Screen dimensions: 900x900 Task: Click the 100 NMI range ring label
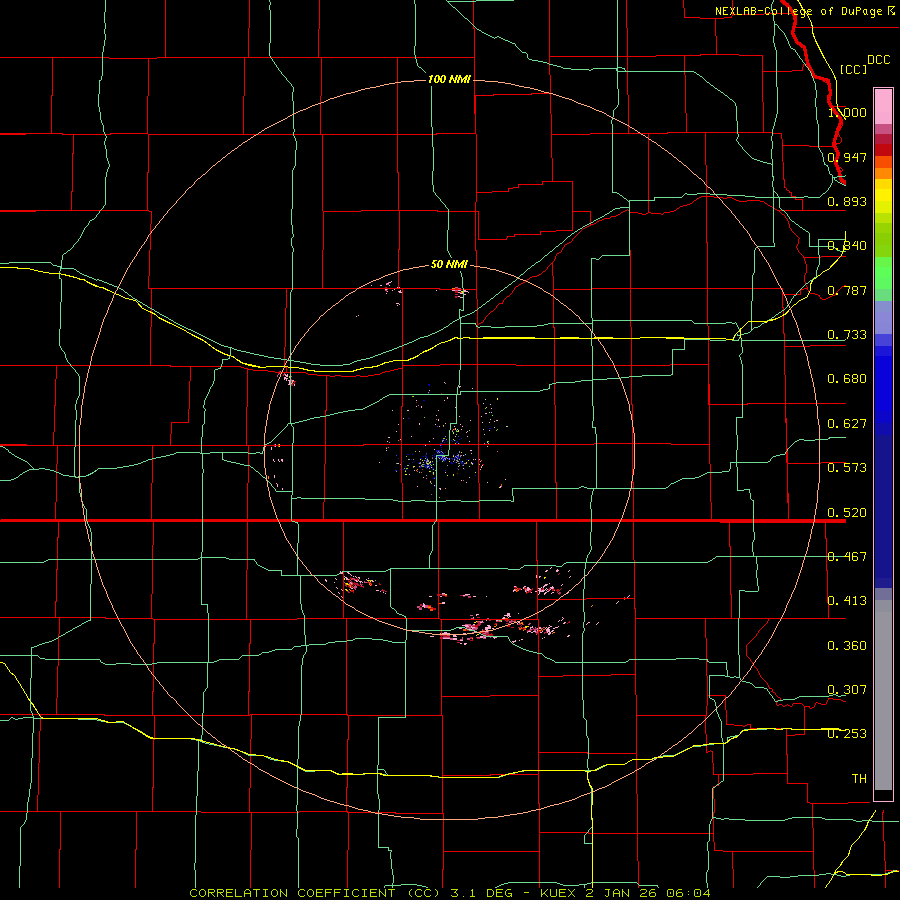tap(449, 79)
